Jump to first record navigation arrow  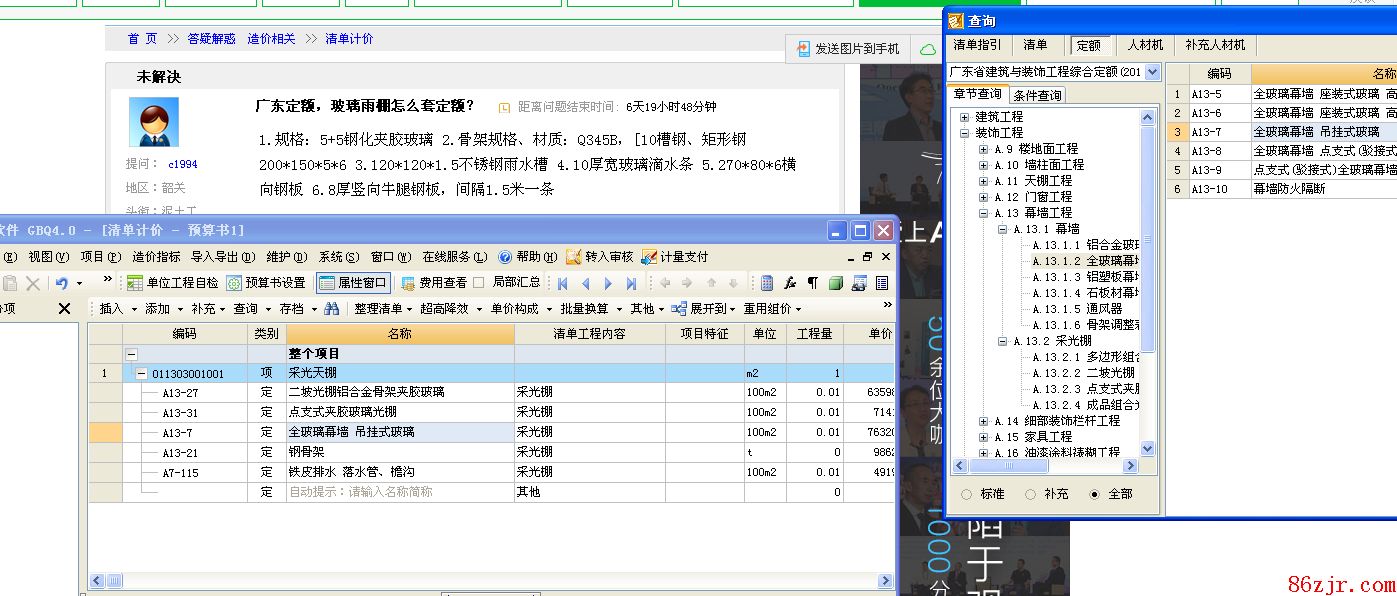coord(563,283)
